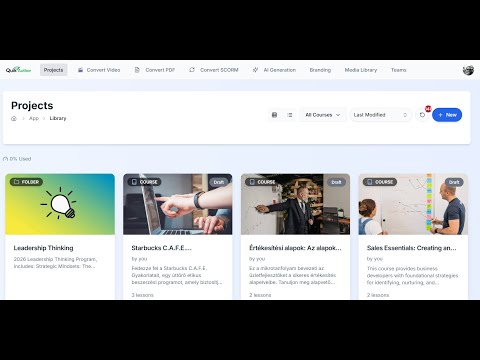Open the Teams tab
480x360 pixels.
398,70
